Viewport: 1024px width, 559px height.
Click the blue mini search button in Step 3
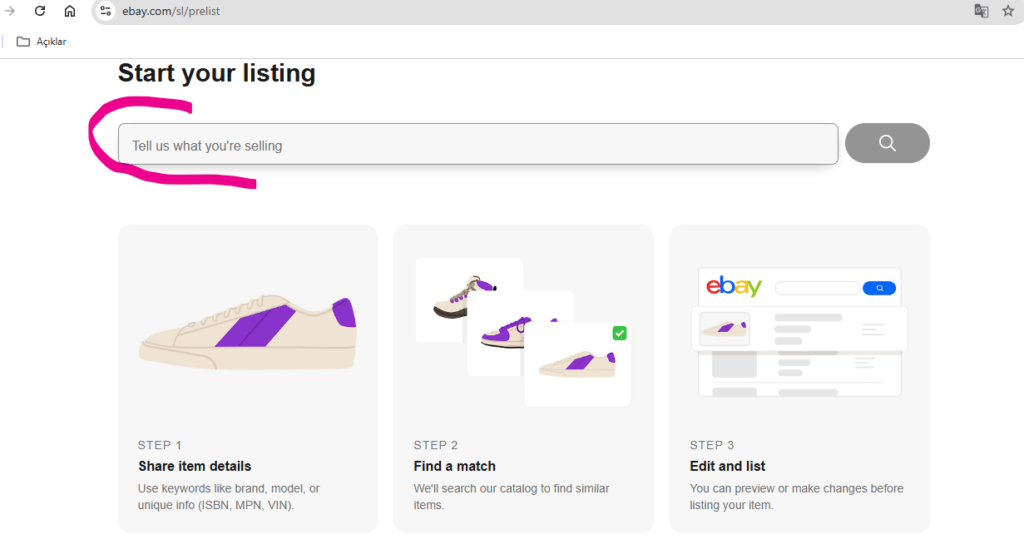point(879,288)
